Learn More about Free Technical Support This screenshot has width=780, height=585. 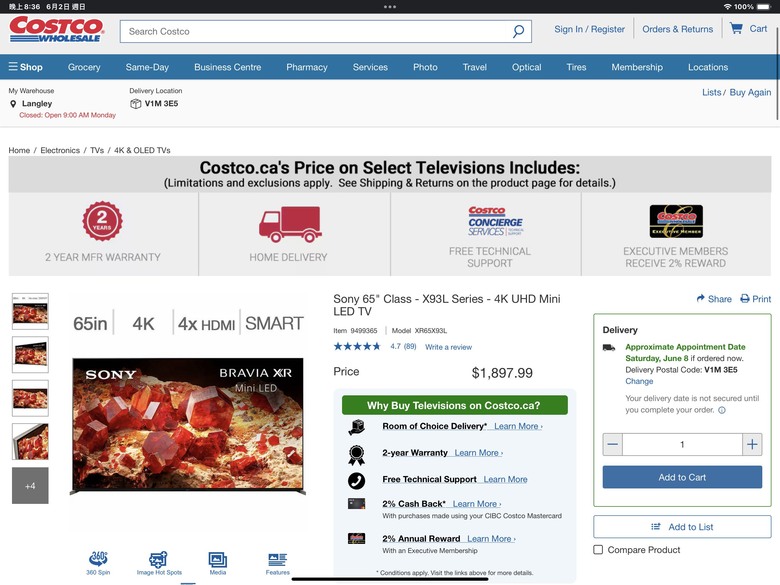pos(505,479)
